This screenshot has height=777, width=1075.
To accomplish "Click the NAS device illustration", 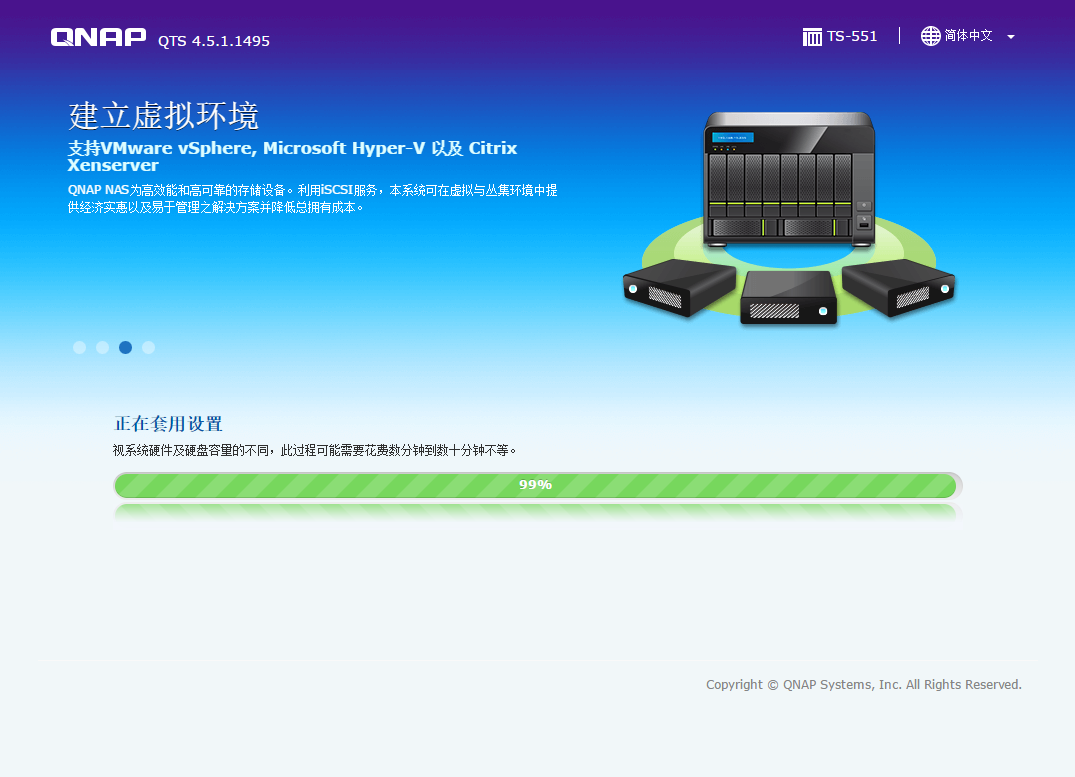I will click(x=789, y=179).
